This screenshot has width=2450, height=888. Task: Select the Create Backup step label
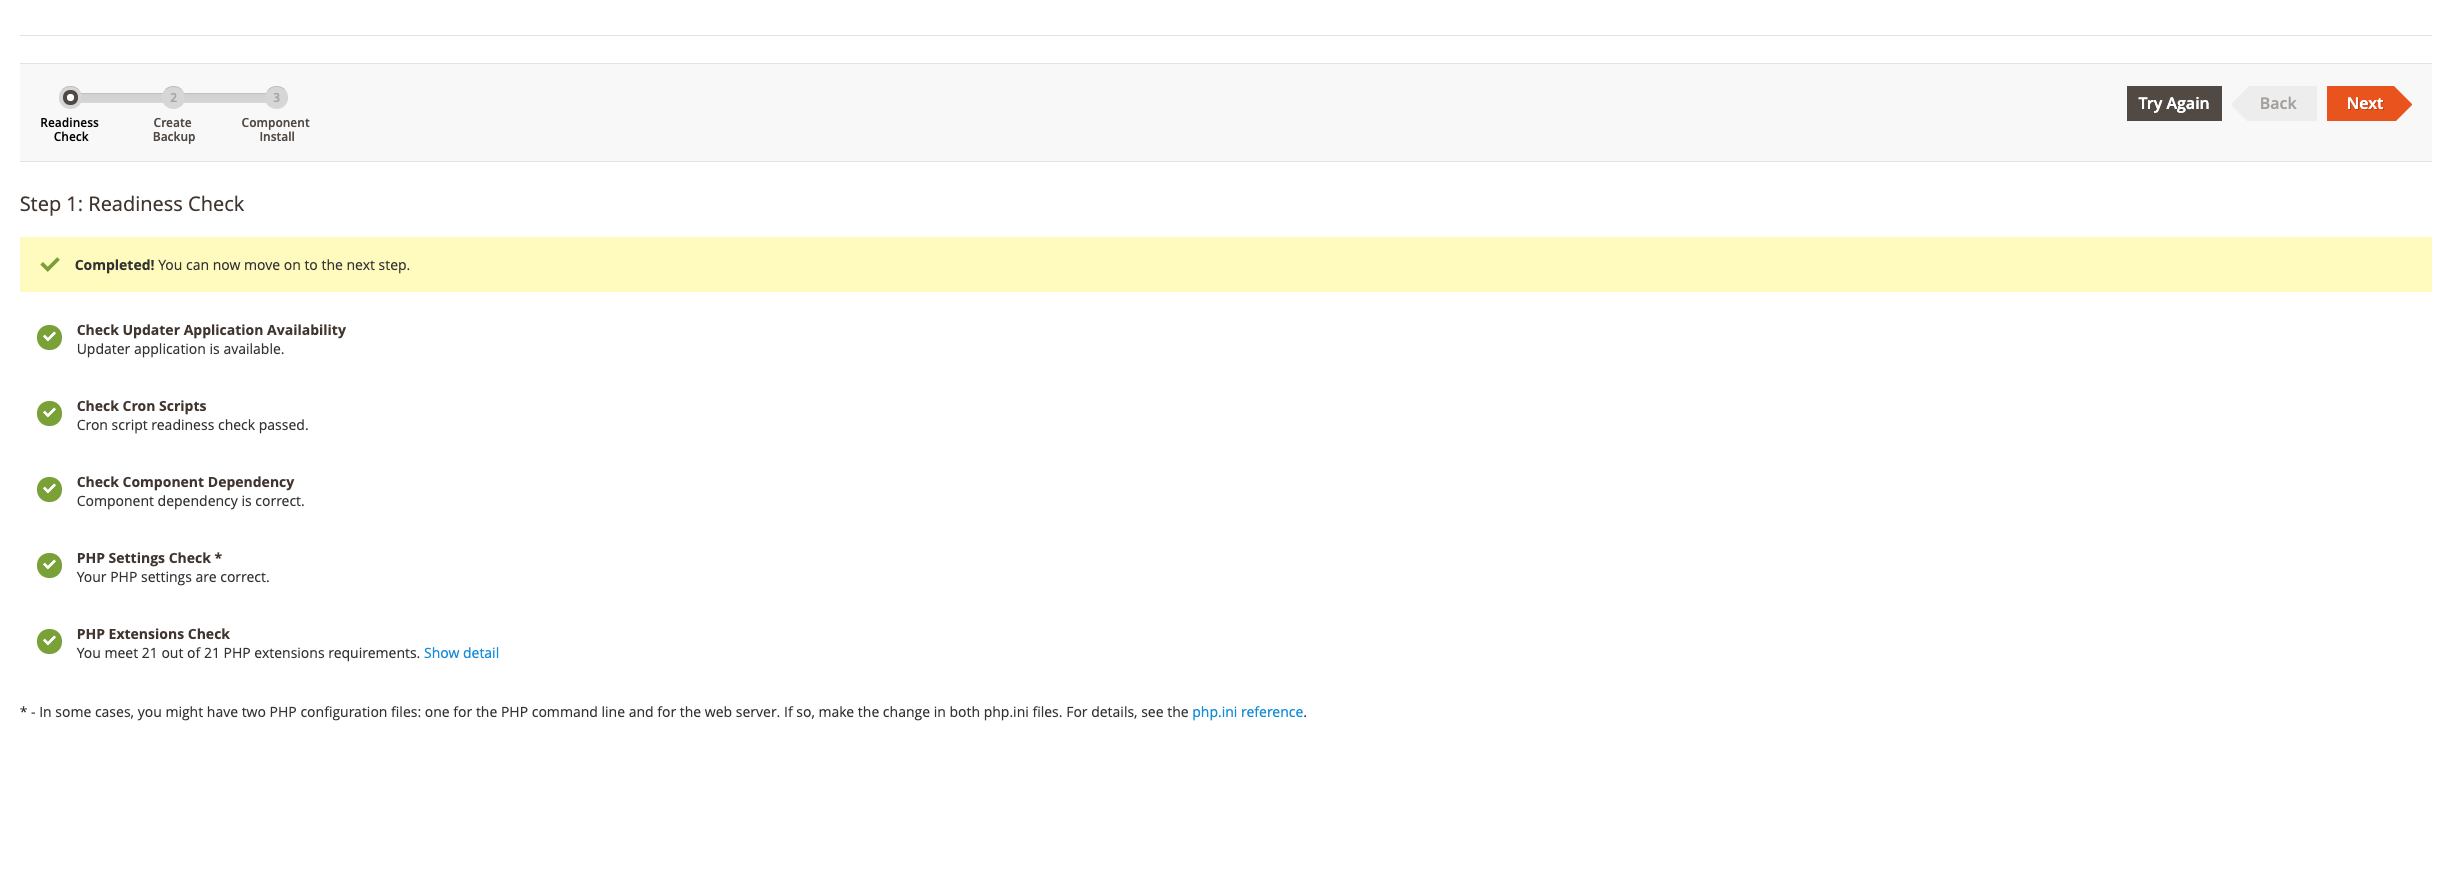(x=173, y=130)
